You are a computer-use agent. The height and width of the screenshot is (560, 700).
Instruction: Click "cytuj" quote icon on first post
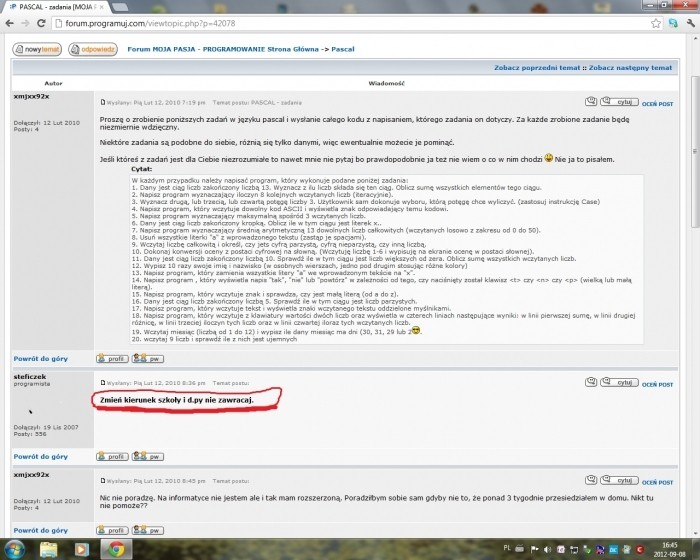[x=620, y=102]
